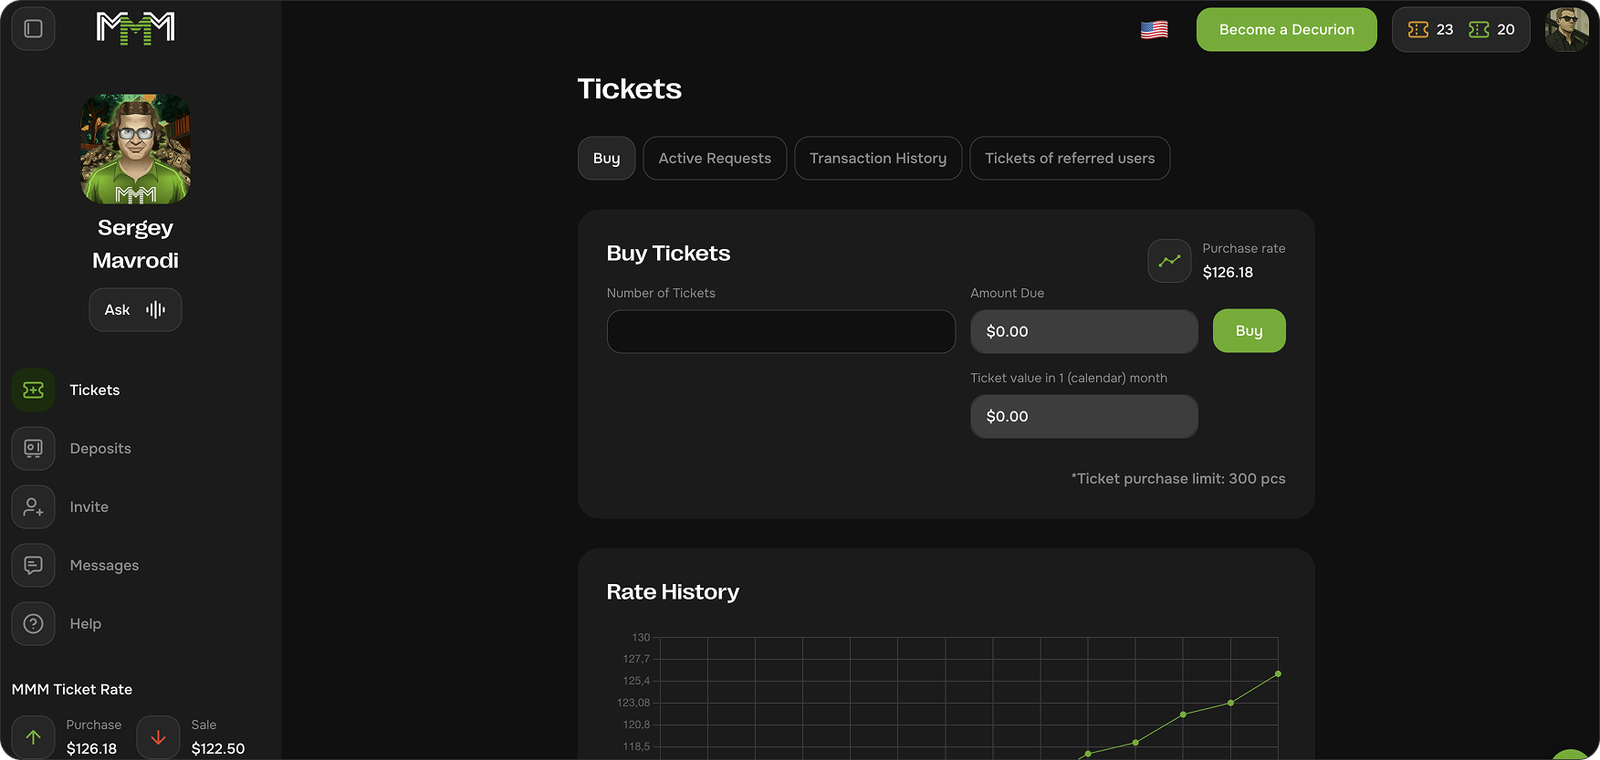Select the Buy tab
Viewport: 1600px width, 760px height.
pyautogui.click(x=606, y=158)
